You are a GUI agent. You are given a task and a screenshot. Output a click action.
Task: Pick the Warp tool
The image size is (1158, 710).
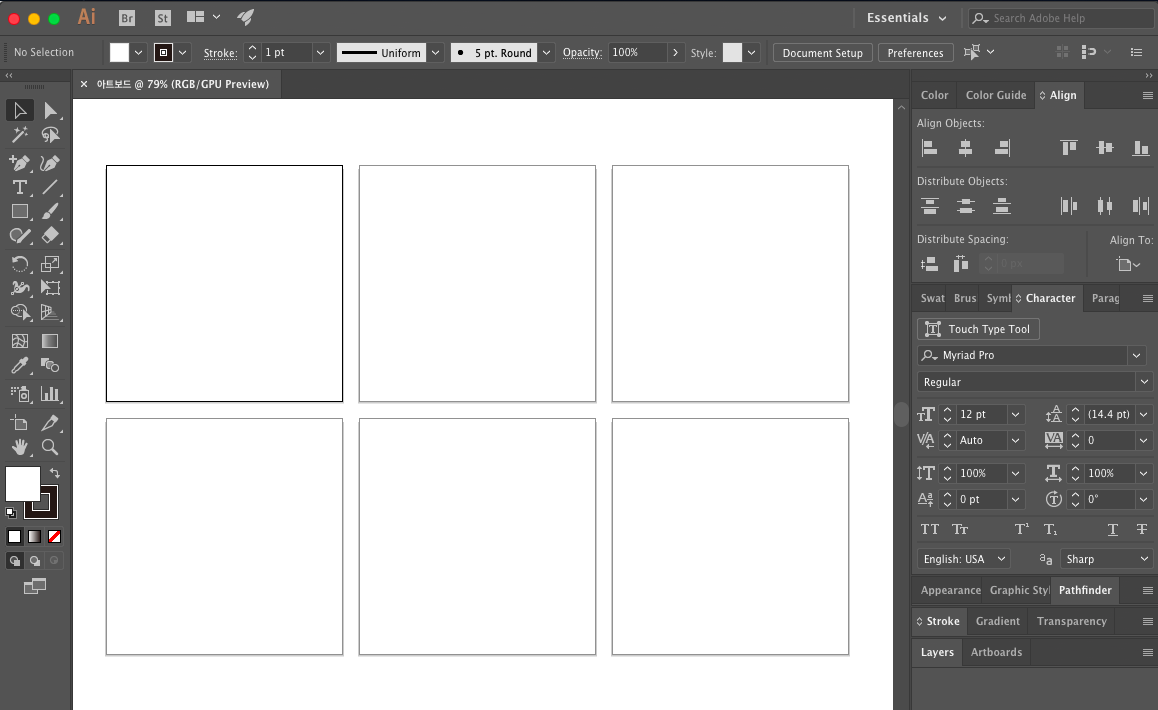[x=20, y=288]
